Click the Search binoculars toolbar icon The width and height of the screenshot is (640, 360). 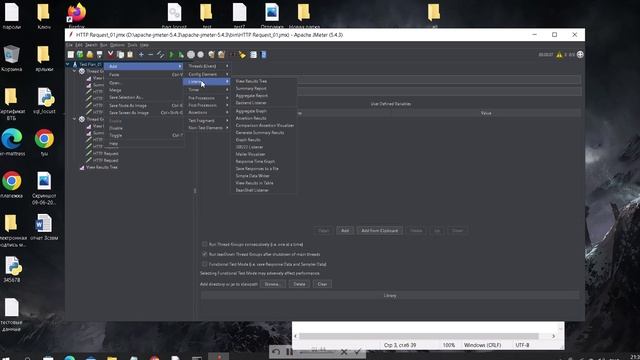tap(233, 55)
